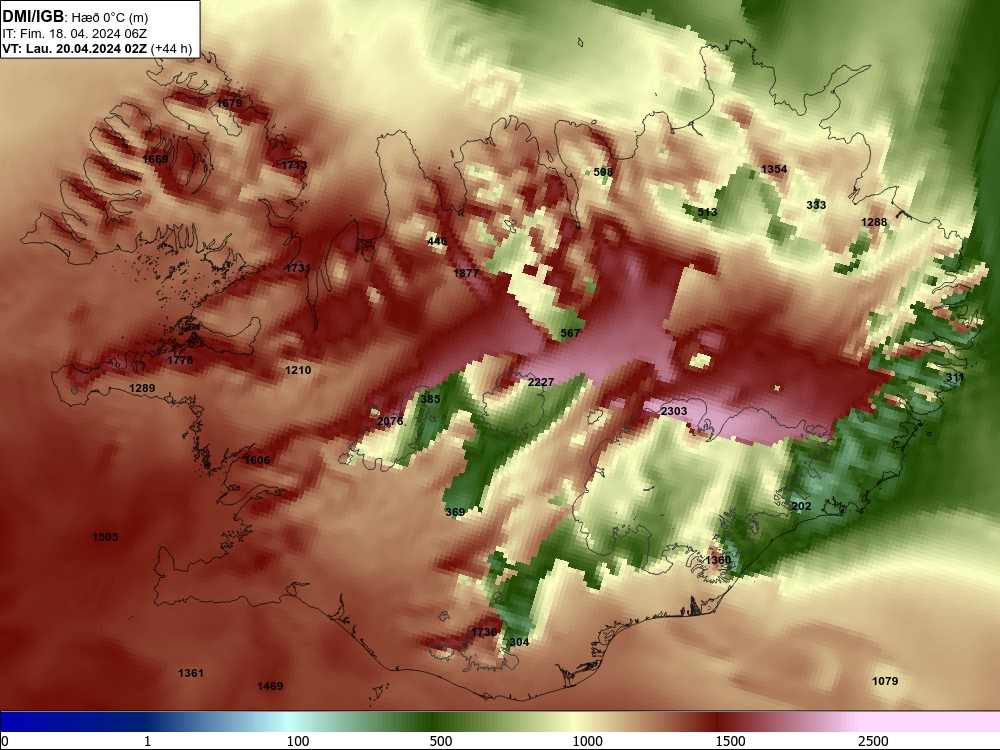This screenshot has height=750, width=1000.
Task: Click the value 1877 on the map
Action: tap(466, 273)
